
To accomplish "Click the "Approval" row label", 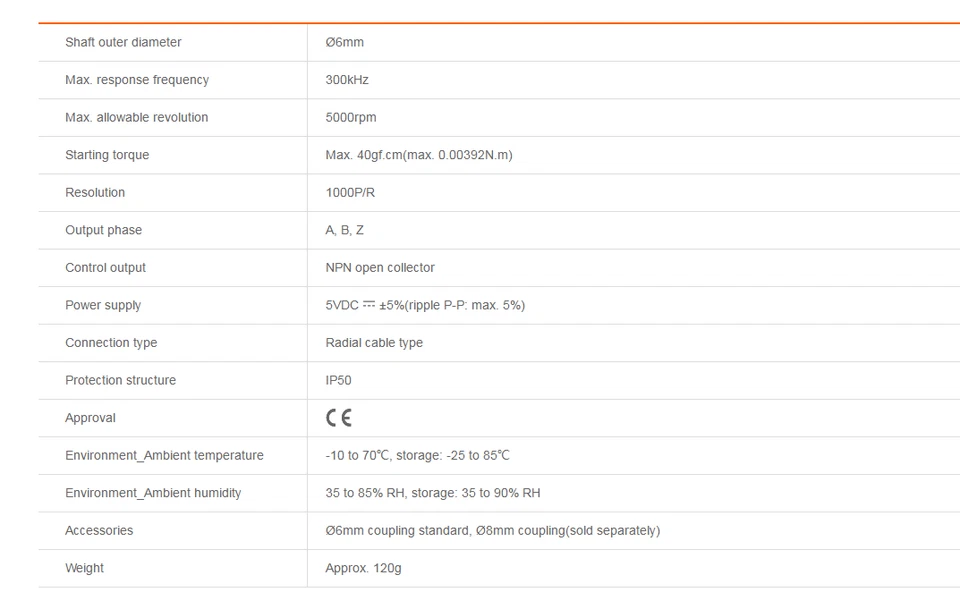I will point(90,418).
